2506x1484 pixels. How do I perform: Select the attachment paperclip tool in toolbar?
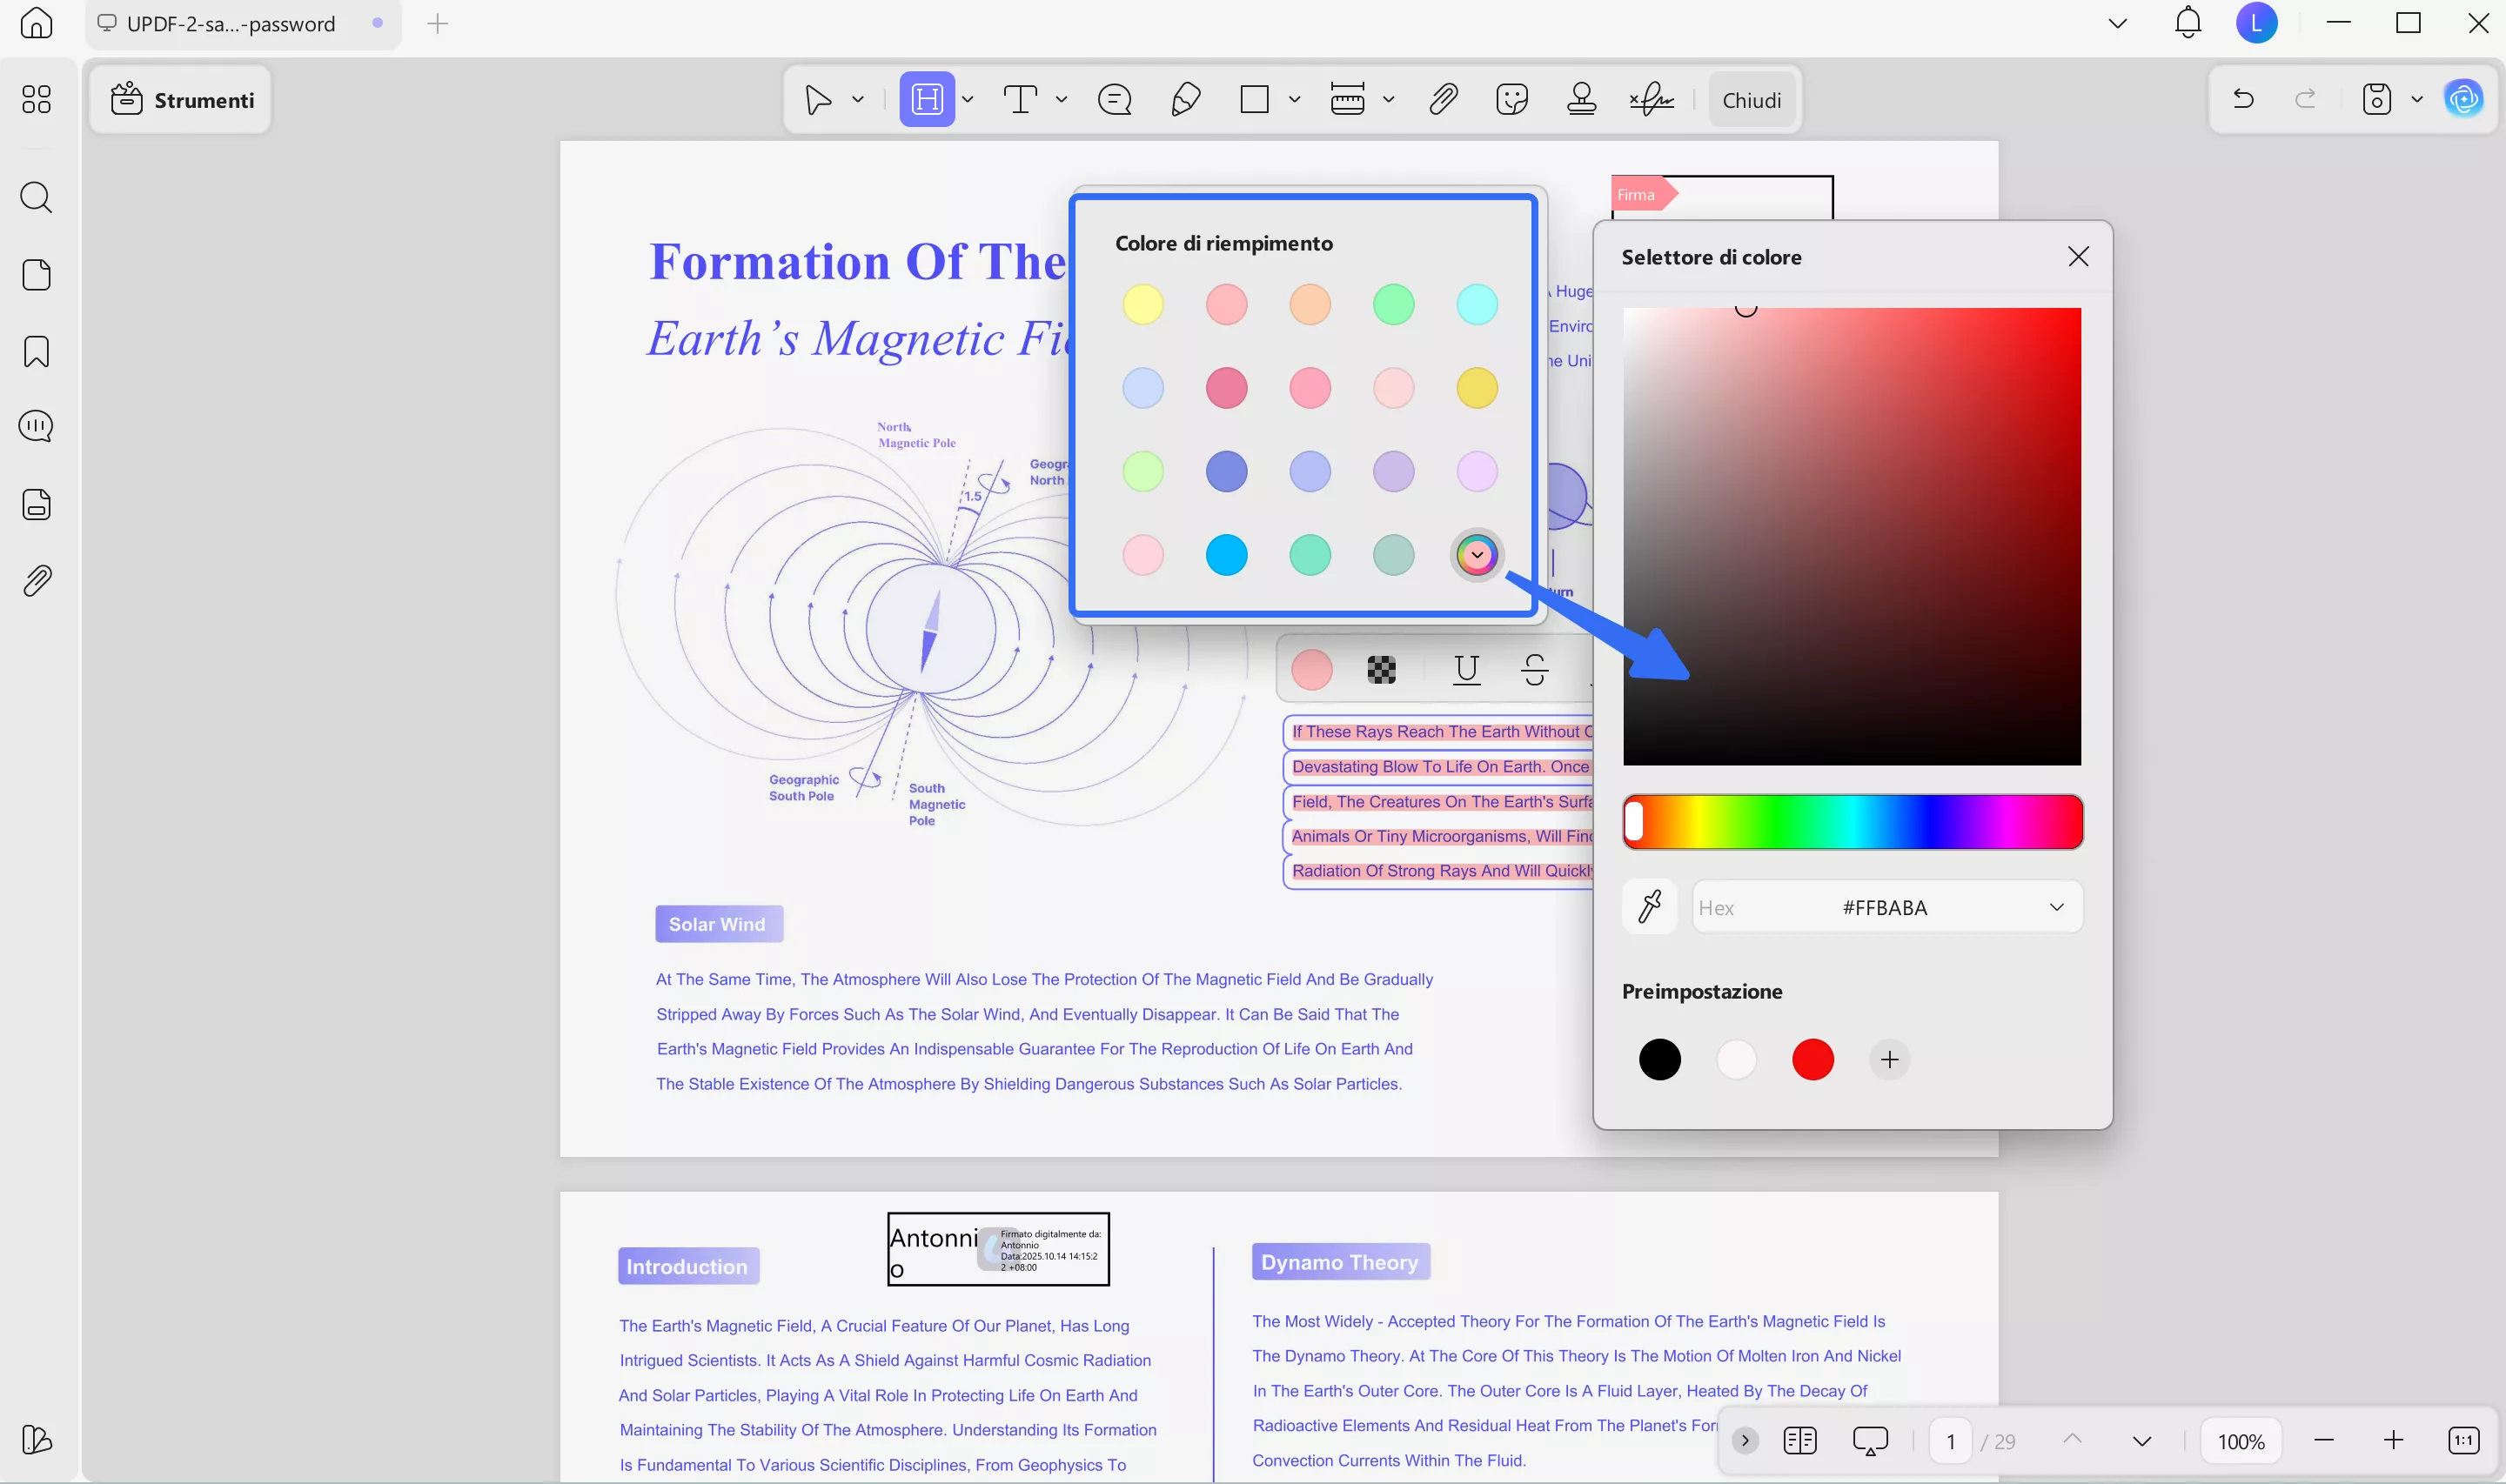[x=1443, y=99]
